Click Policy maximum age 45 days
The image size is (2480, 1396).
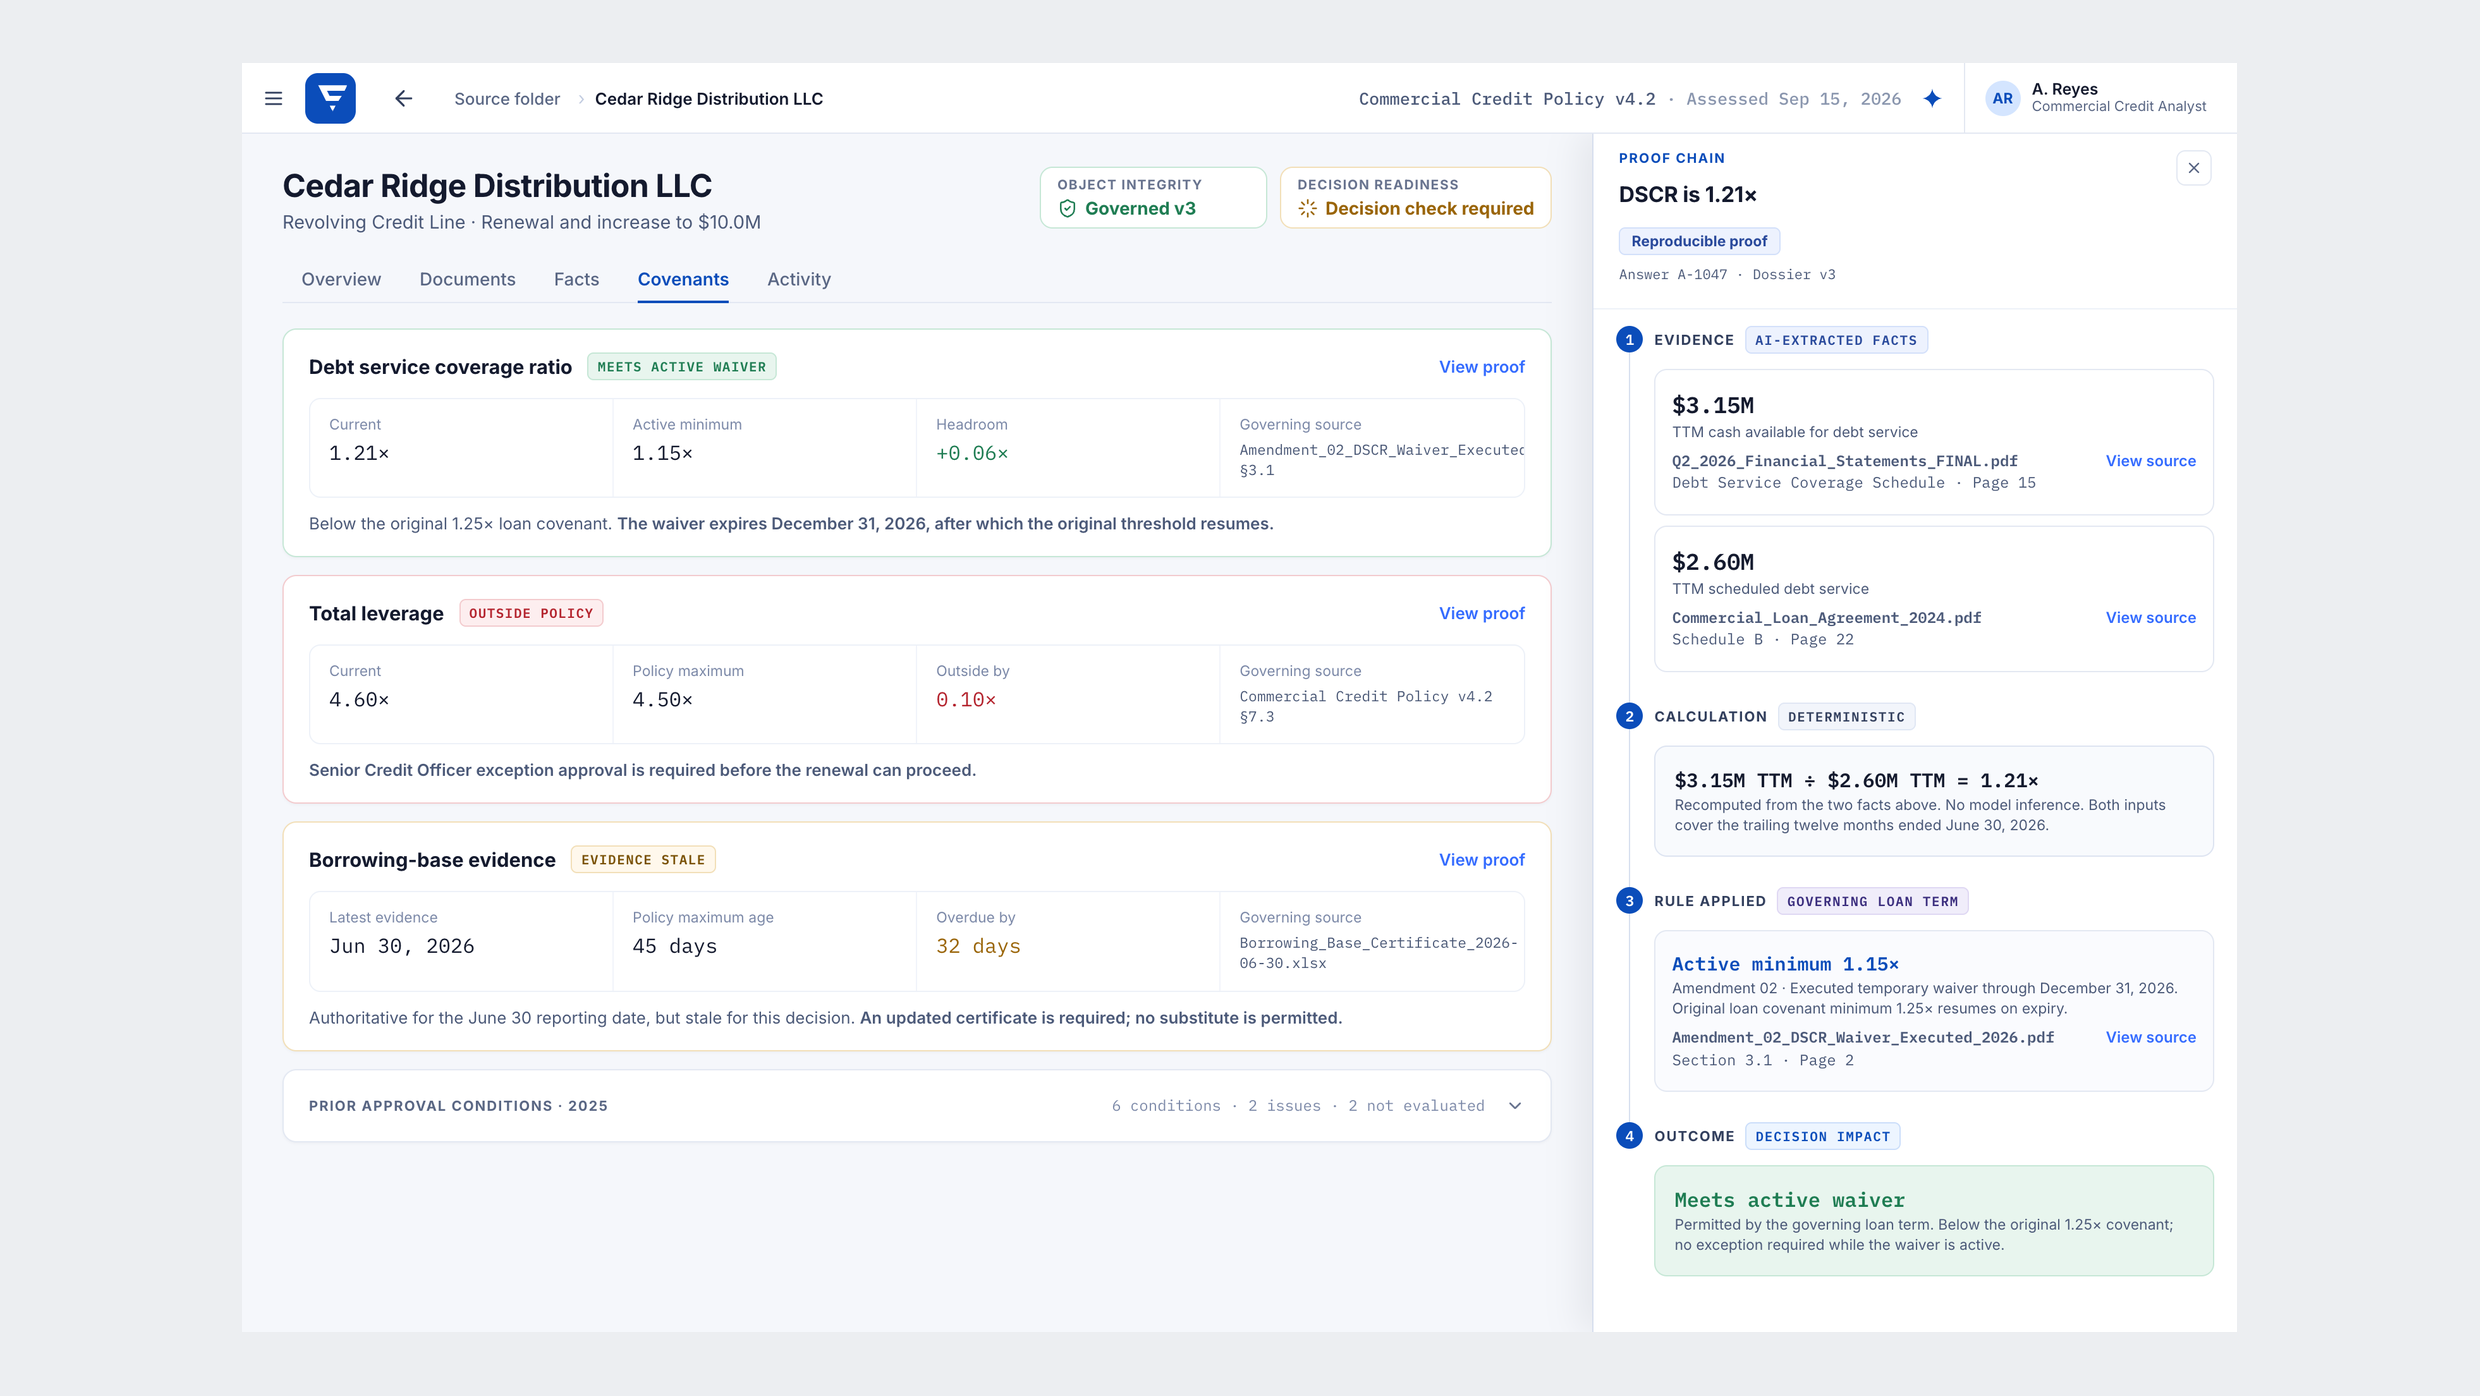pos(674,946)
